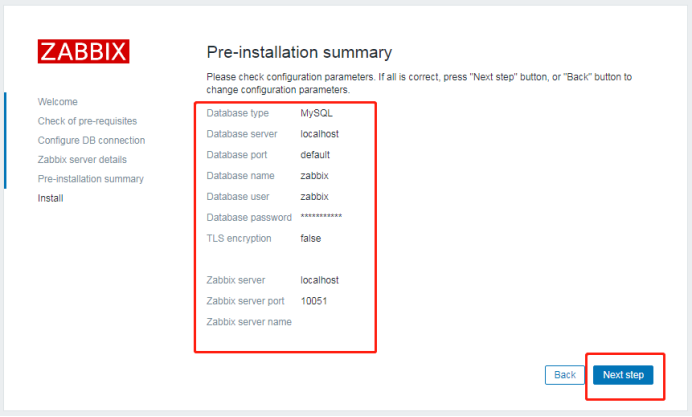Screen dimensions: 692x417
Task: Click the TLS encryption false value
Action: pos(310,239)
